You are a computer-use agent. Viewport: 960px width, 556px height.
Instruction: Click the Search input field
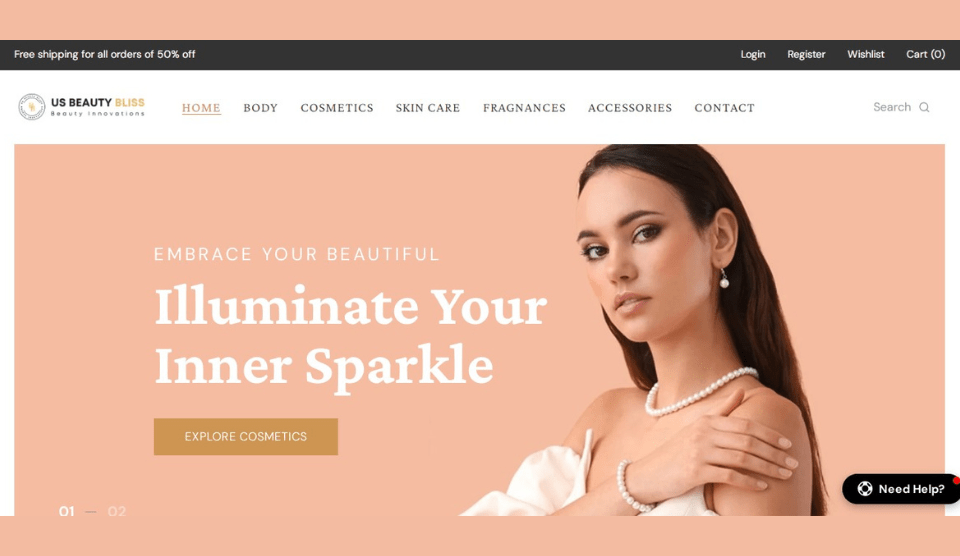(892, 107)
